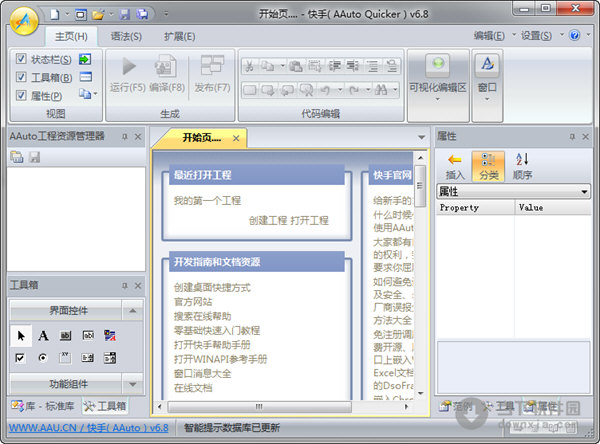Switch to 库 - 标准库 bottom tab

click(42, 406)
